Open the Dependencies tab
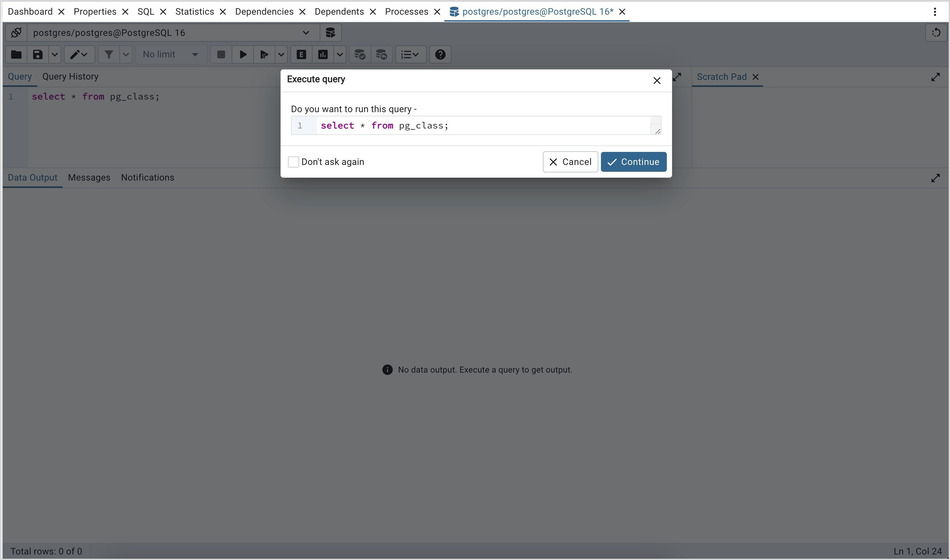The image size is (950, 560). [264, 12]
